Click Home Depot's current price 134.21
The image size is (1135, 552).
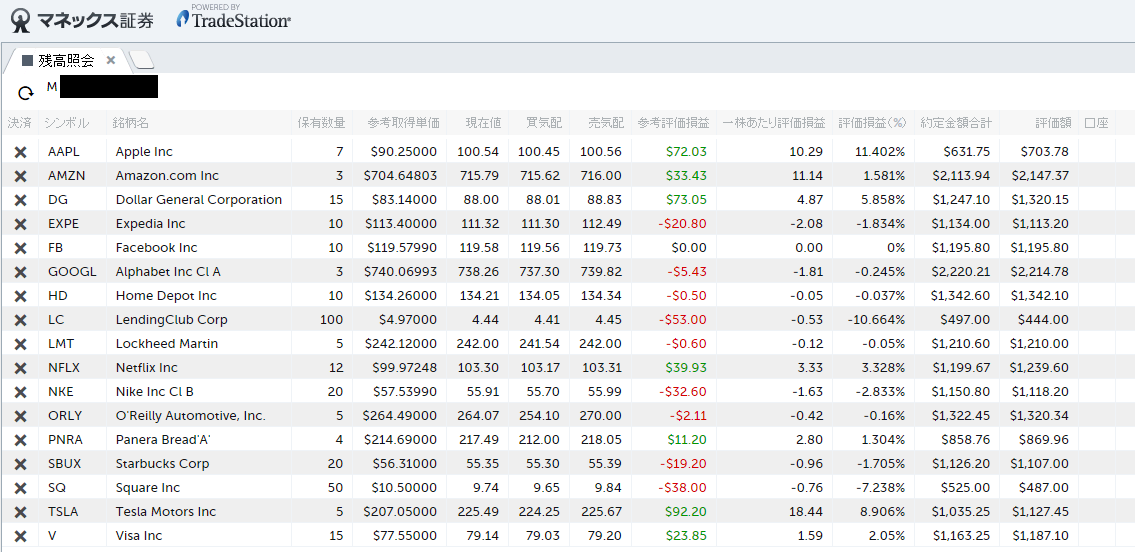click(x=478, y=295)
